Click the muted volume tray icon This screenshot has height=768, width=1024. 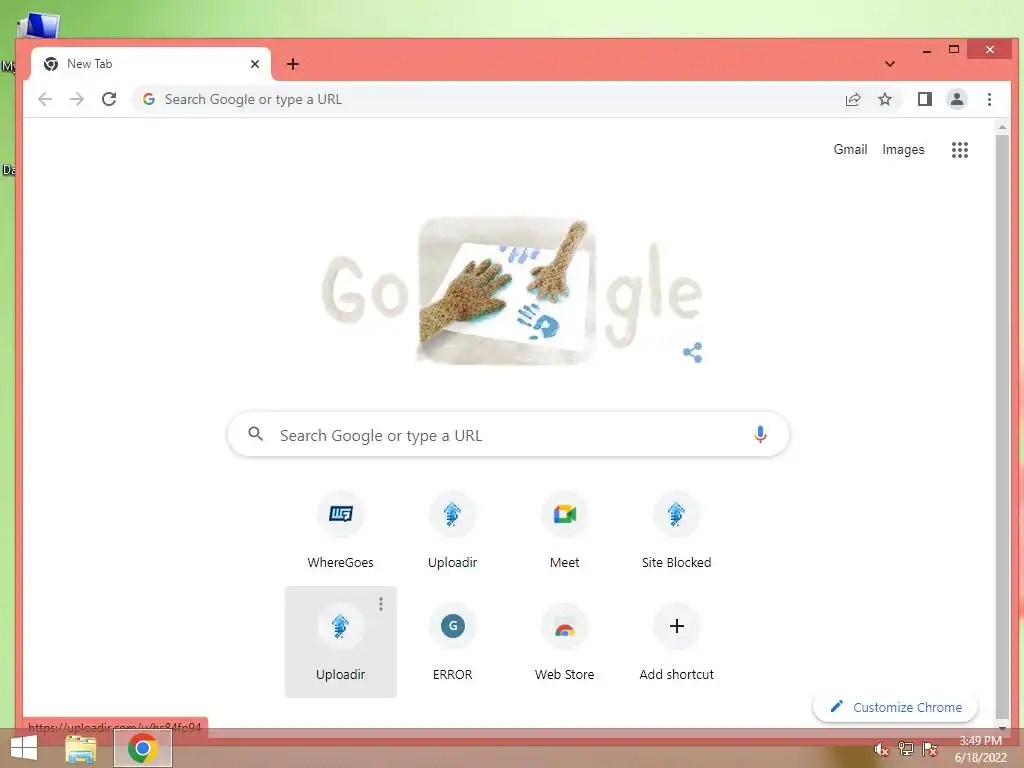point(881,749)
